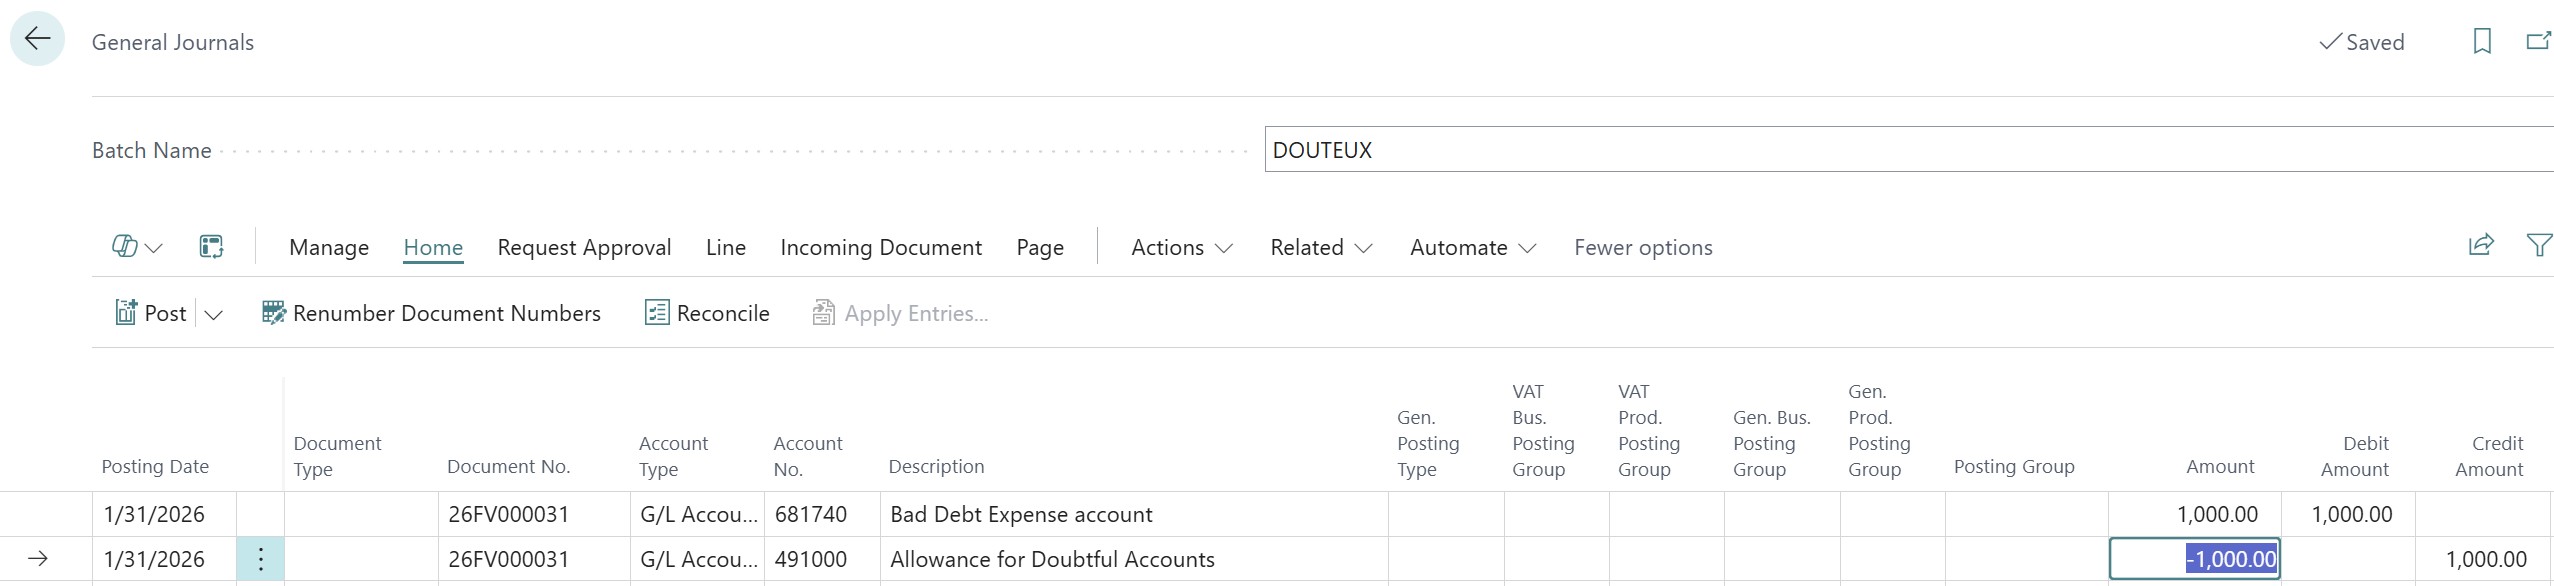Click Renumber Document Numbers
Screen dimensions: 2554x586
coord(431,313)
